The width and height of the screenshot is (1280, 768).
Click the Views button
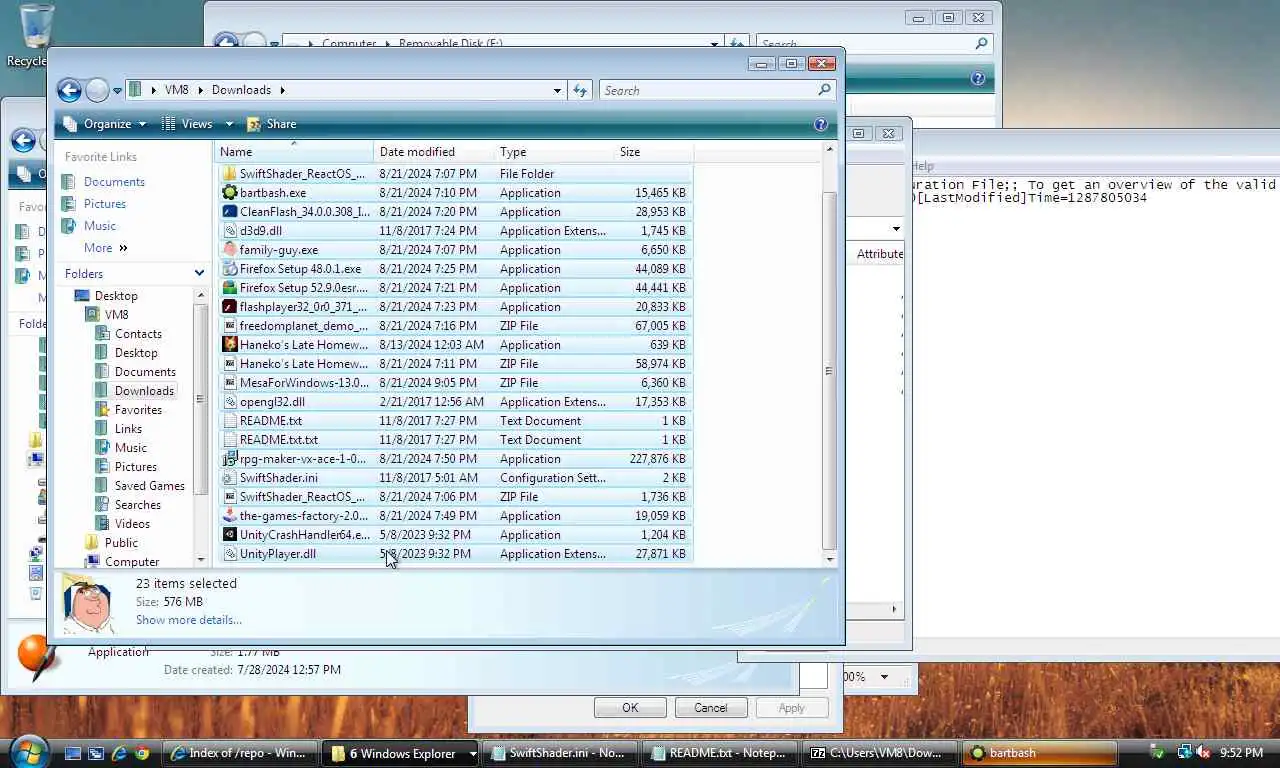[x=188, y=124]
